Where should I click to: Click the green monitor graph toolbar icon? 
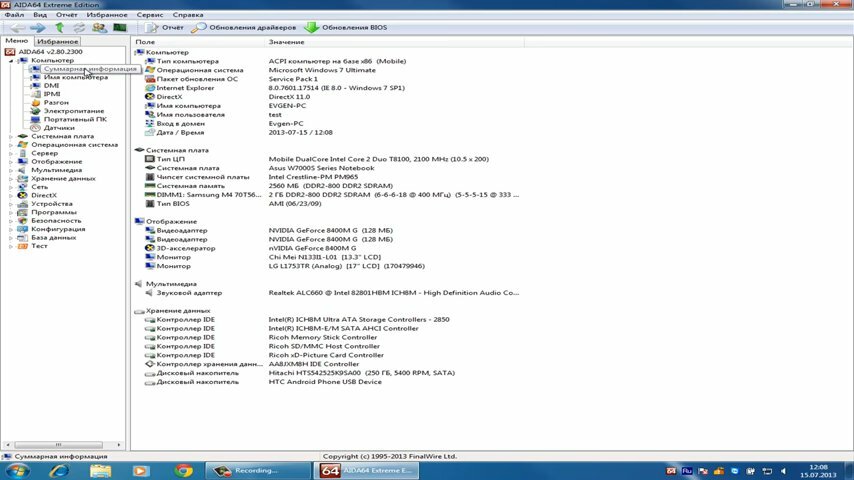[120, 27]
